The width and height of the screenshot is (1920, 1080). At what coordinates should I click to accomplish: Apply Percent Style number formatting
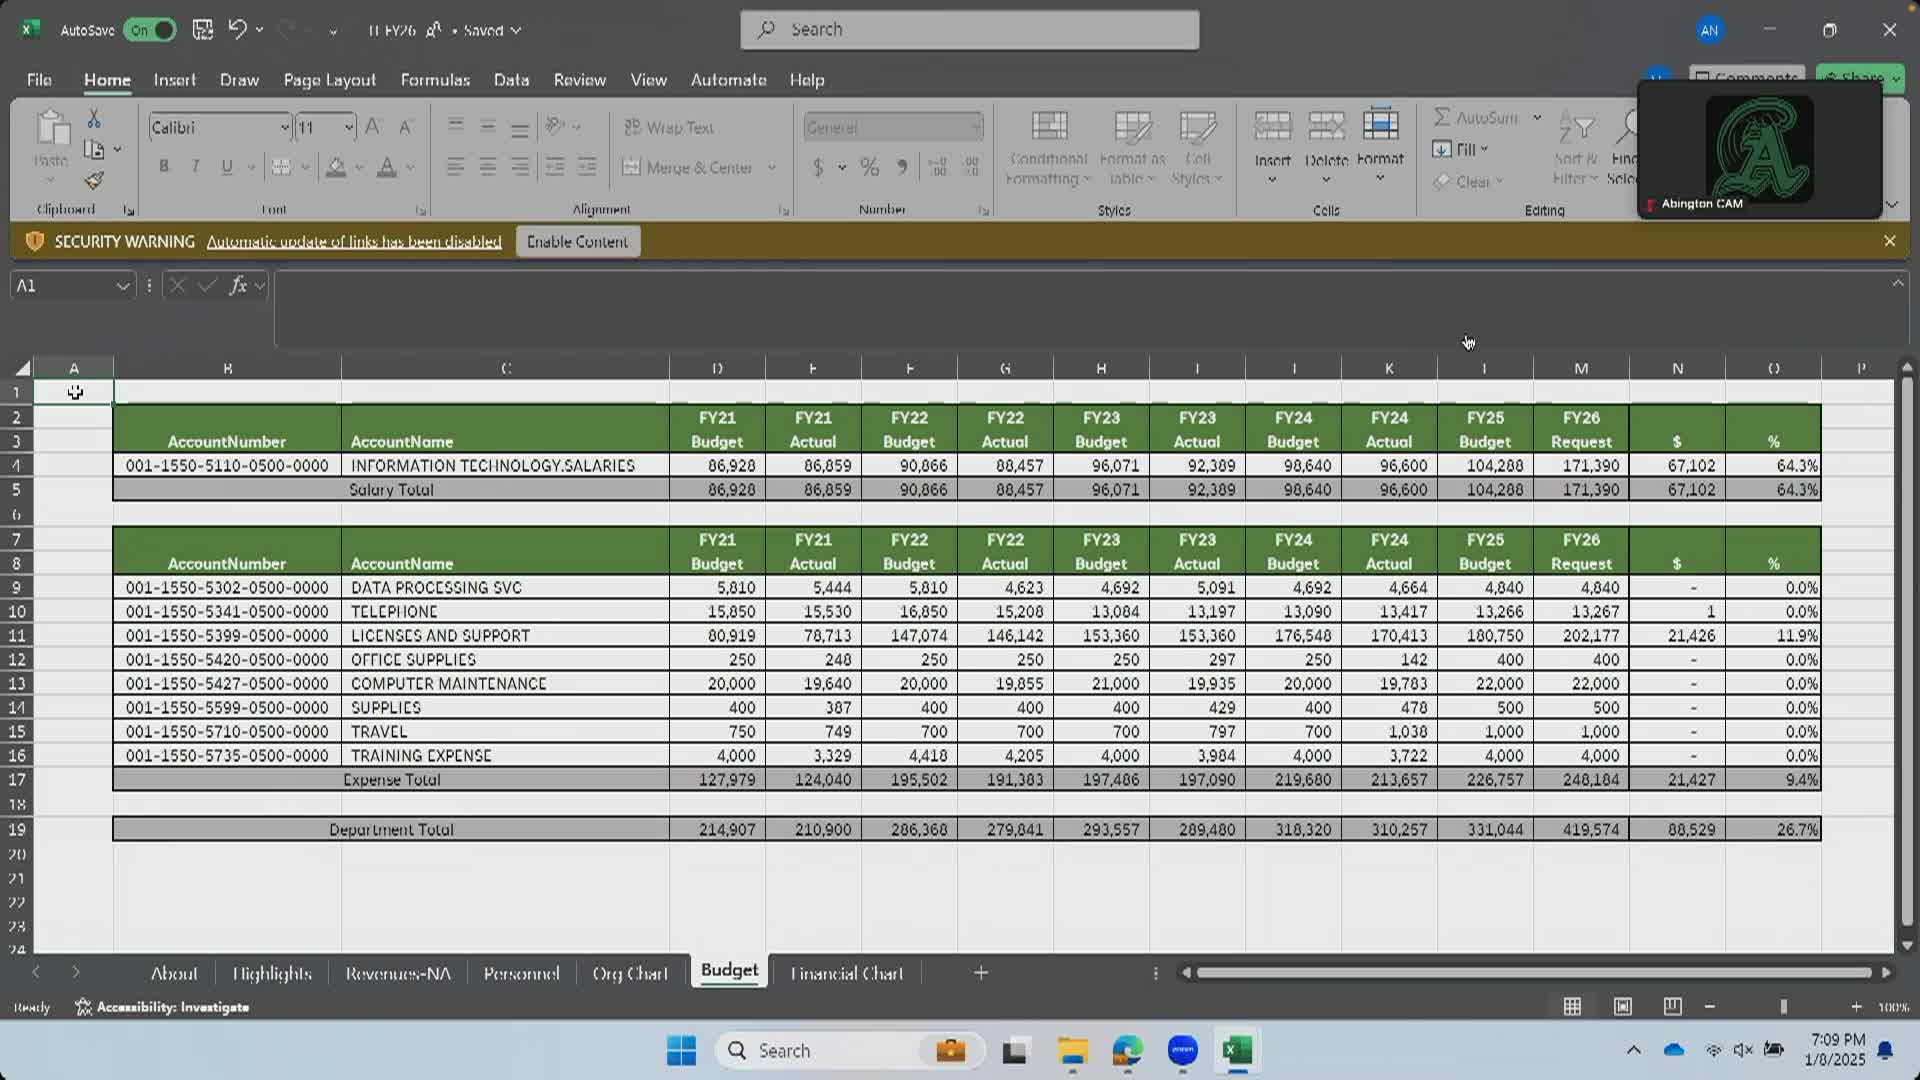pyautogui.click(x=869, y=168)
